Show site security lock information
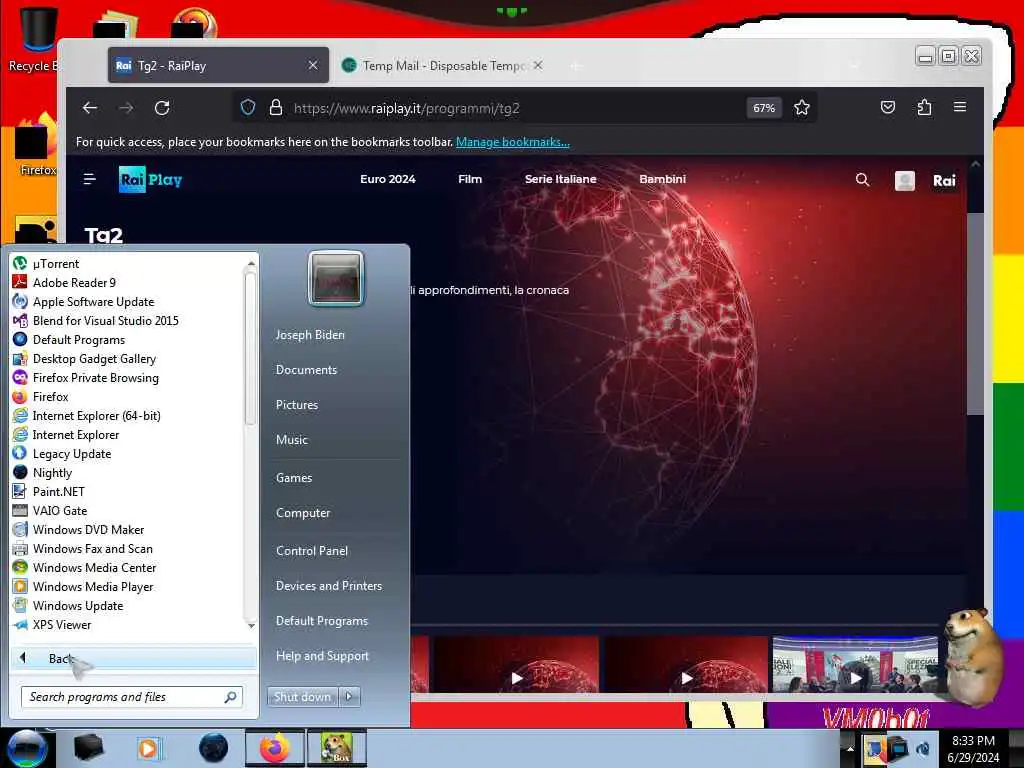This screenshot has width=1024, height=768. [x=276, y=108]
